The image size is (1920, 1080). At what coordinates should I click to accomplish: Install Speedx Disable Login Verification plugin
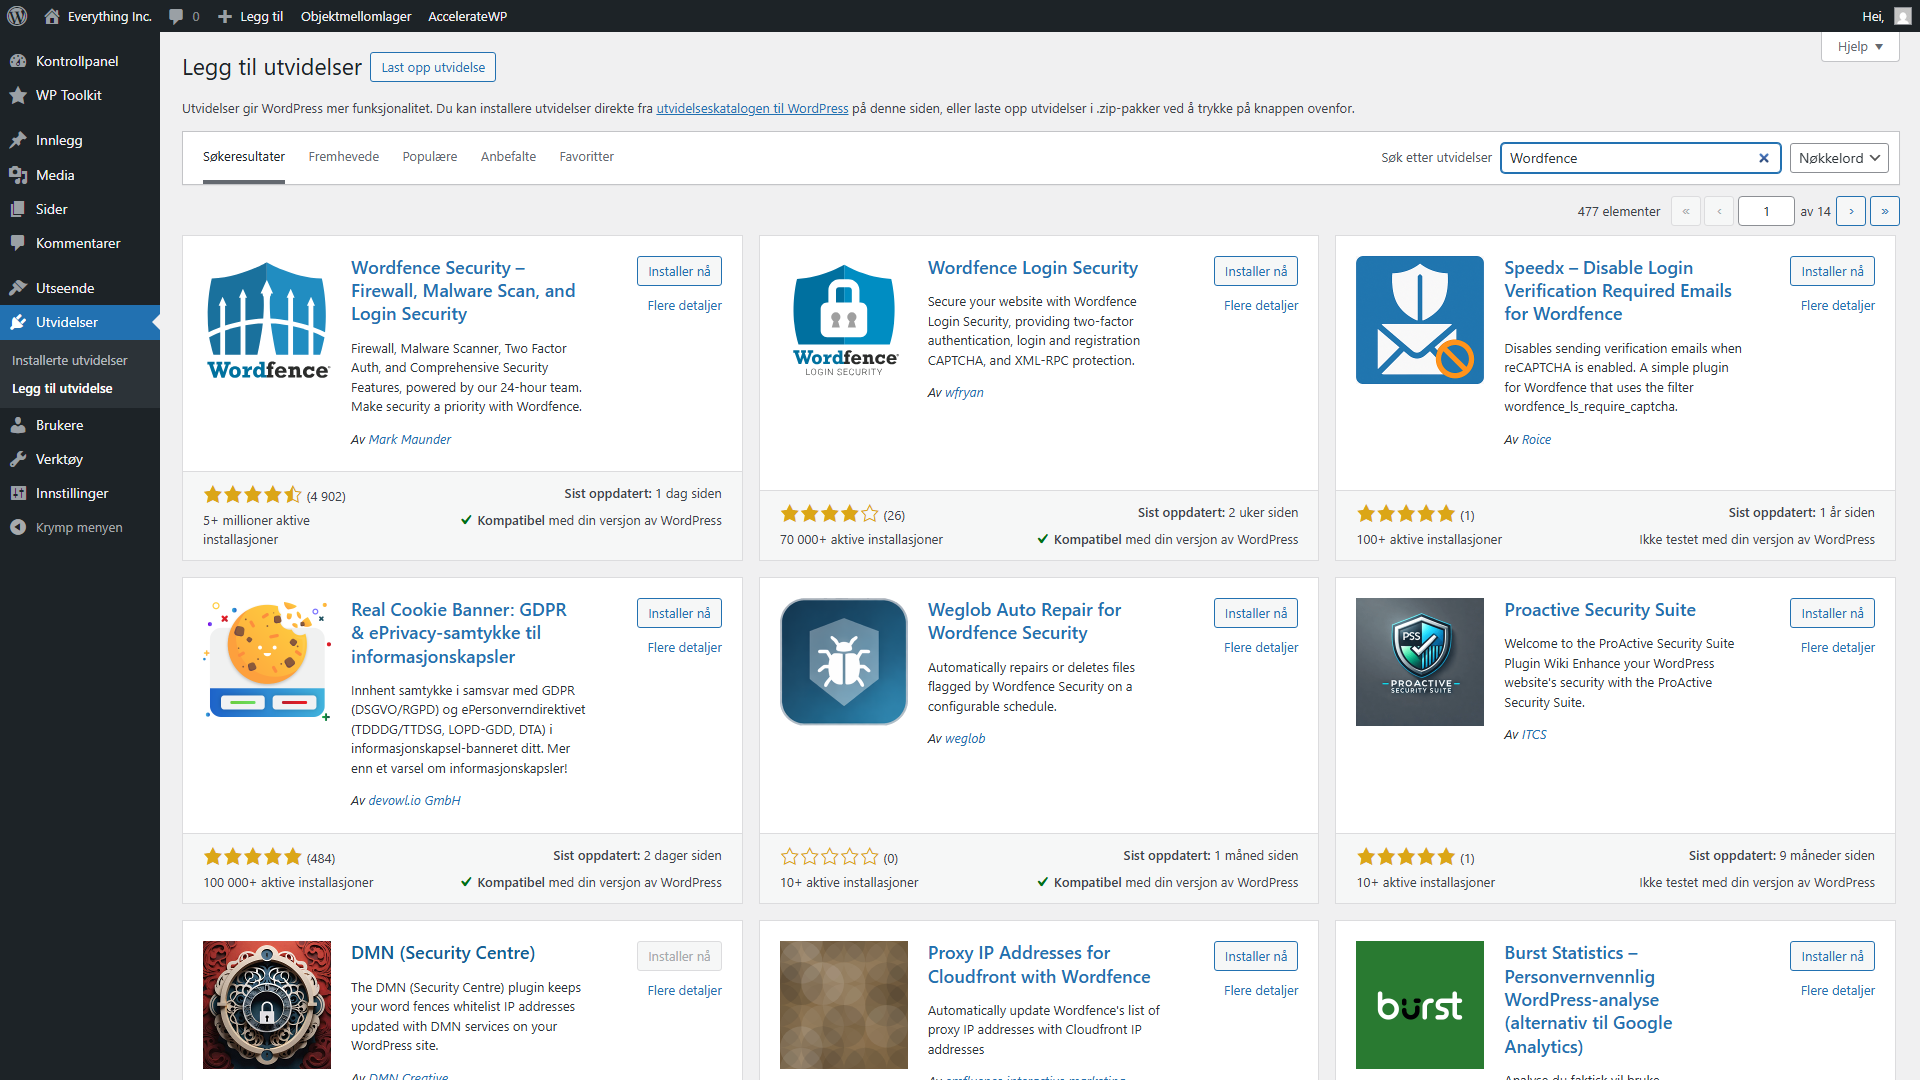coord(1832,271)
